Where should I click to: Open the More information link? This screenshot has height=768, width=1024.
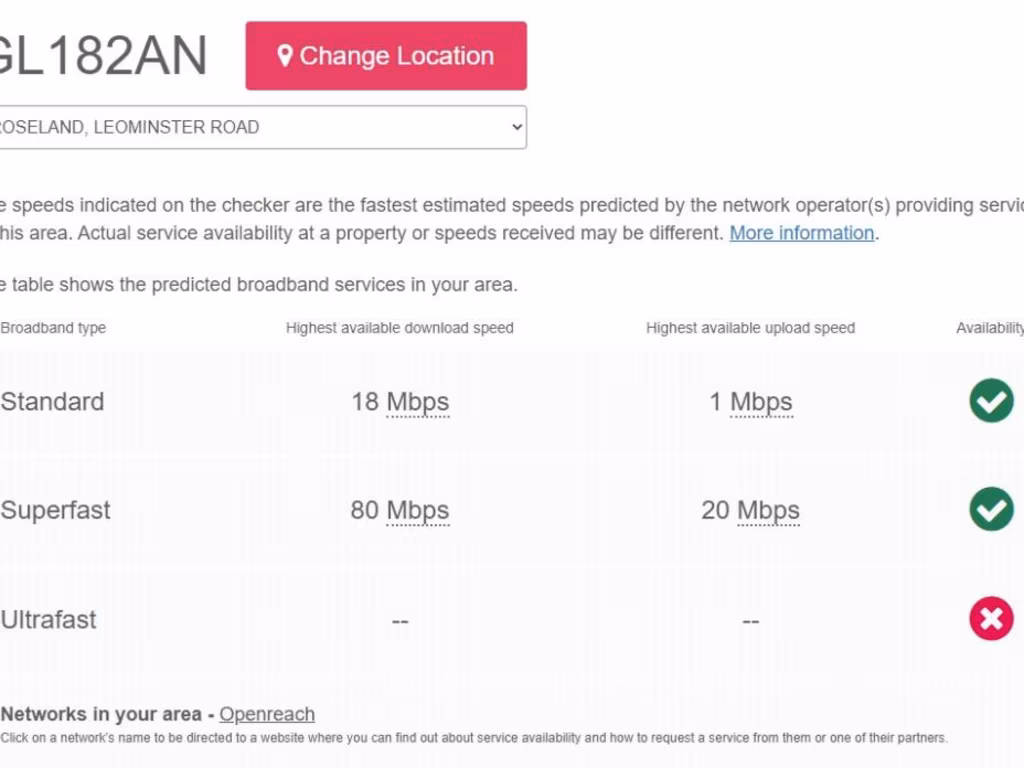tap(801, 233)
